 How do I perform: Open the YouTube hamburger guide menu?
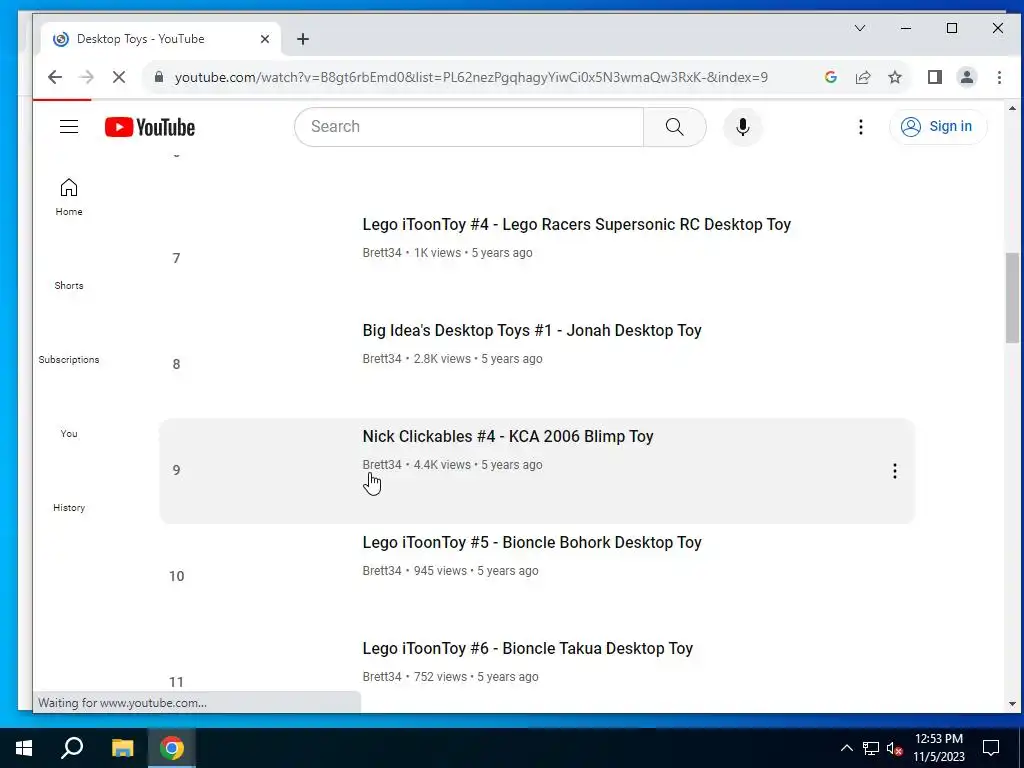coord(69,127)
